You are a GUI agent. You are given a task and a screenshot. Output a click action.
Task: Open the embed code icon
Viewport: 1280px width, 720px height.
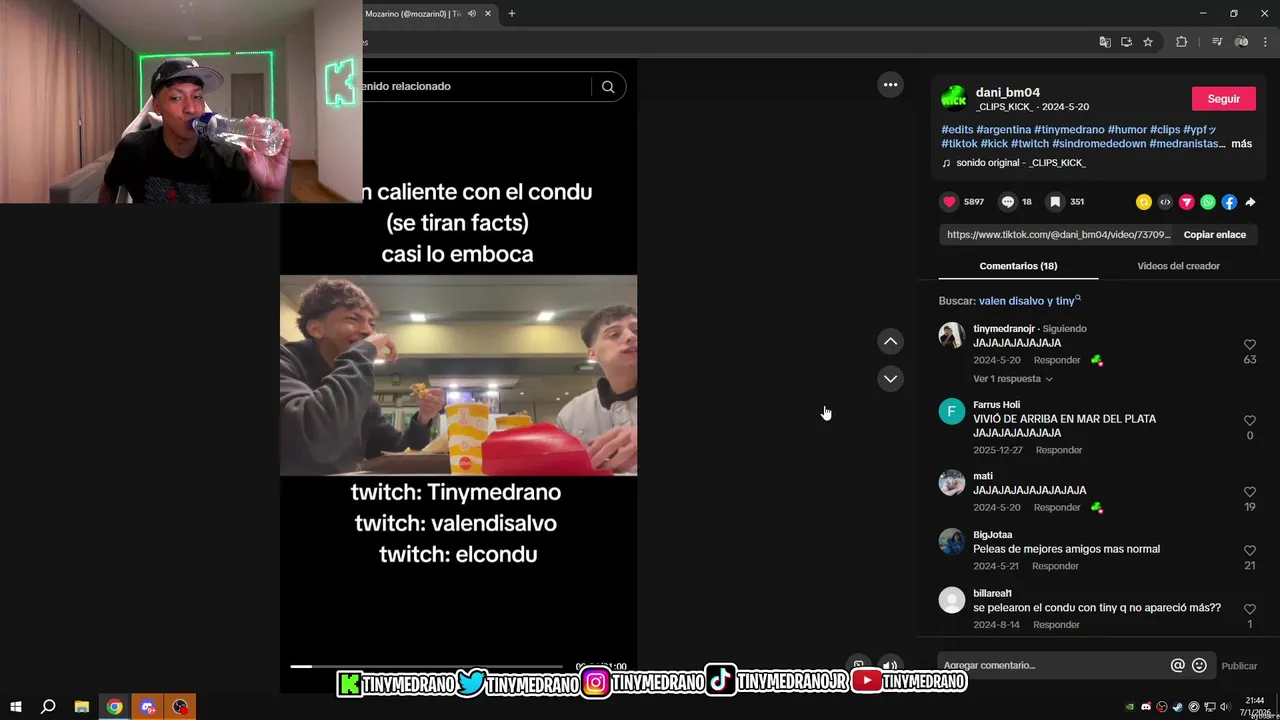coord(1165,202)
